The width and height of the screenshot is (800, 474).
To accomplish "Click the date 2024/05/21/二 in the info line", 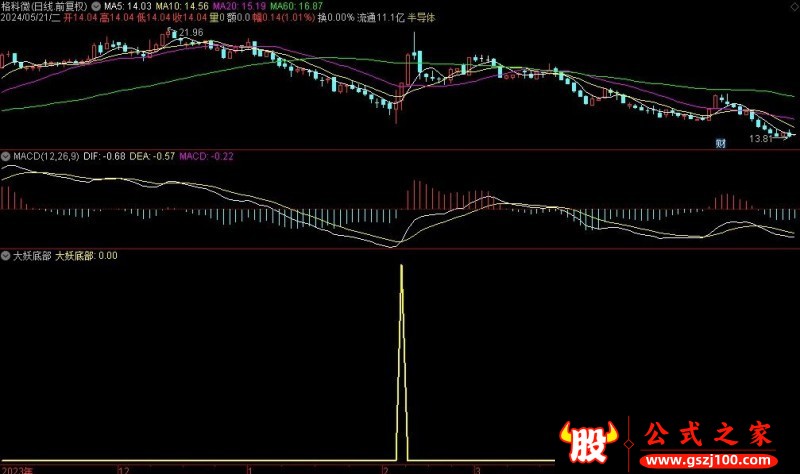I will [31, 17].
